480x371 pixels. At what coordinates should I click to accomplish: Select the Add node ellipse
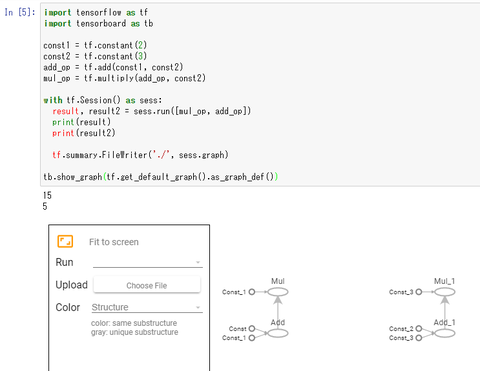[x=278, y=333]
